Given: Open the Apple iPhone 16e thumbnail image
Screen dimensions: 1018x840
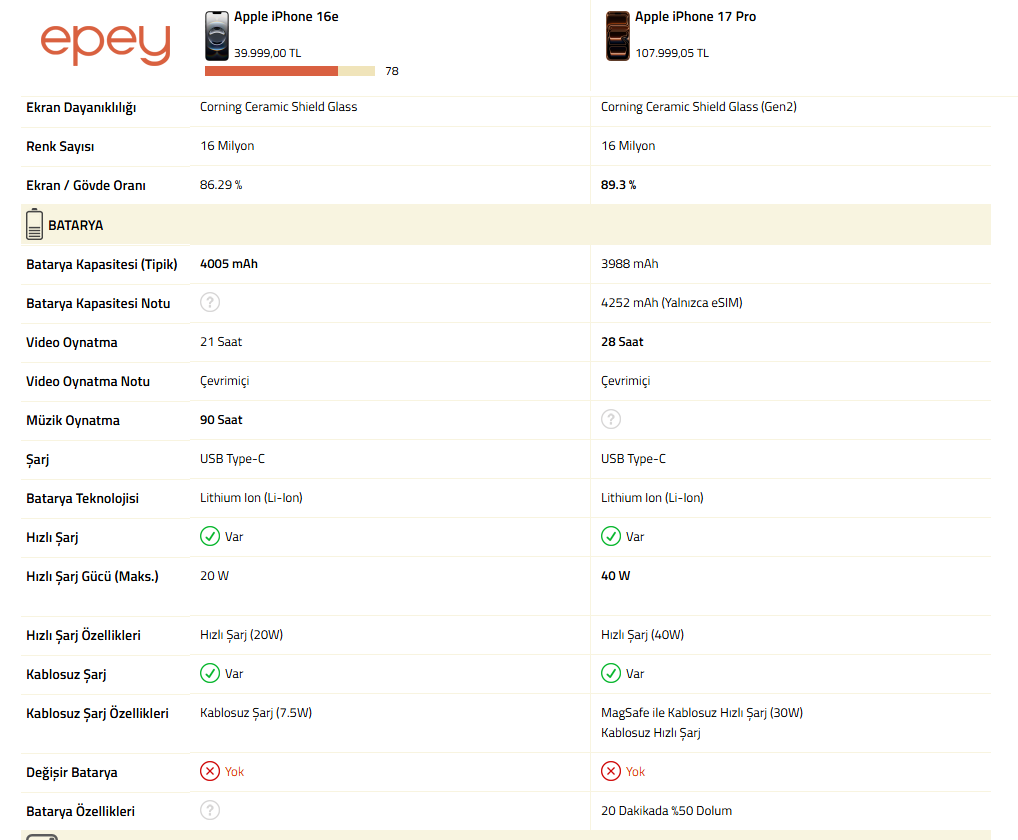Looking at the screenshot, I should tap(217, 36).
